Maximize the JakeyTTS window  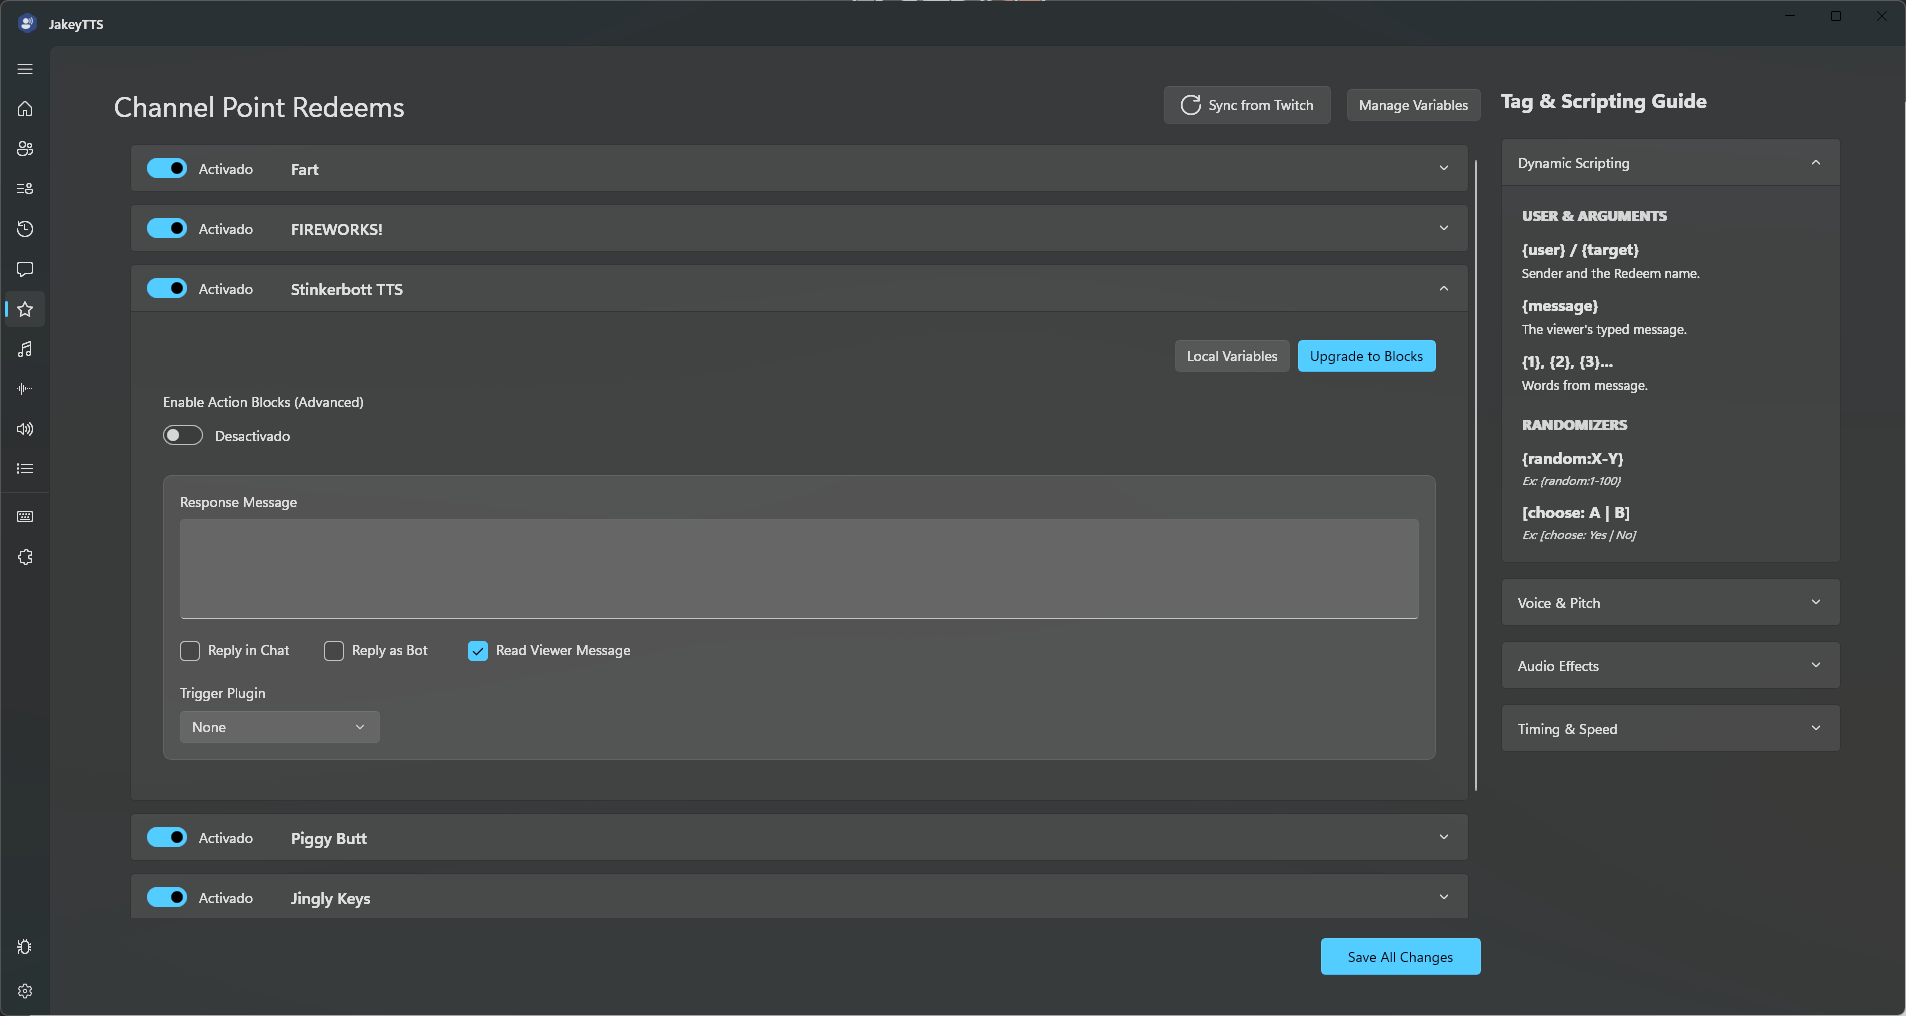(1836, 16)
